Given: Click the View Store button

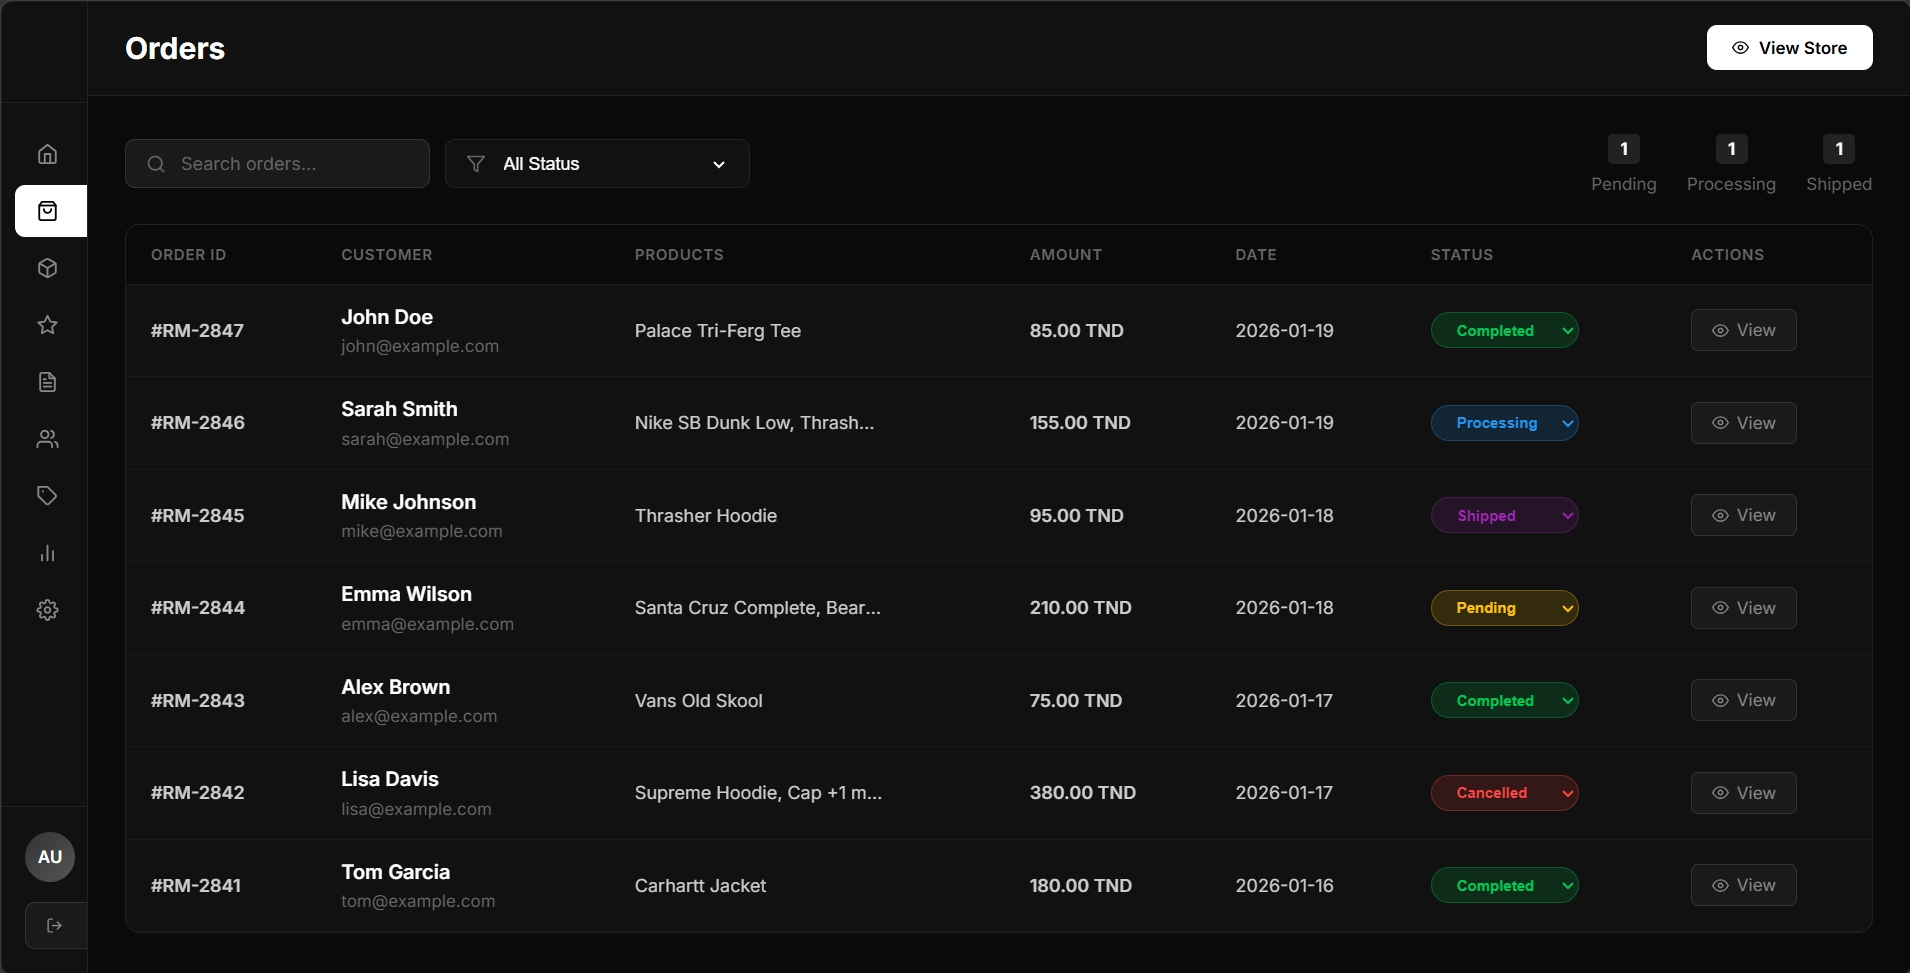Looking at the screenshot, I should pos(1789,48).
